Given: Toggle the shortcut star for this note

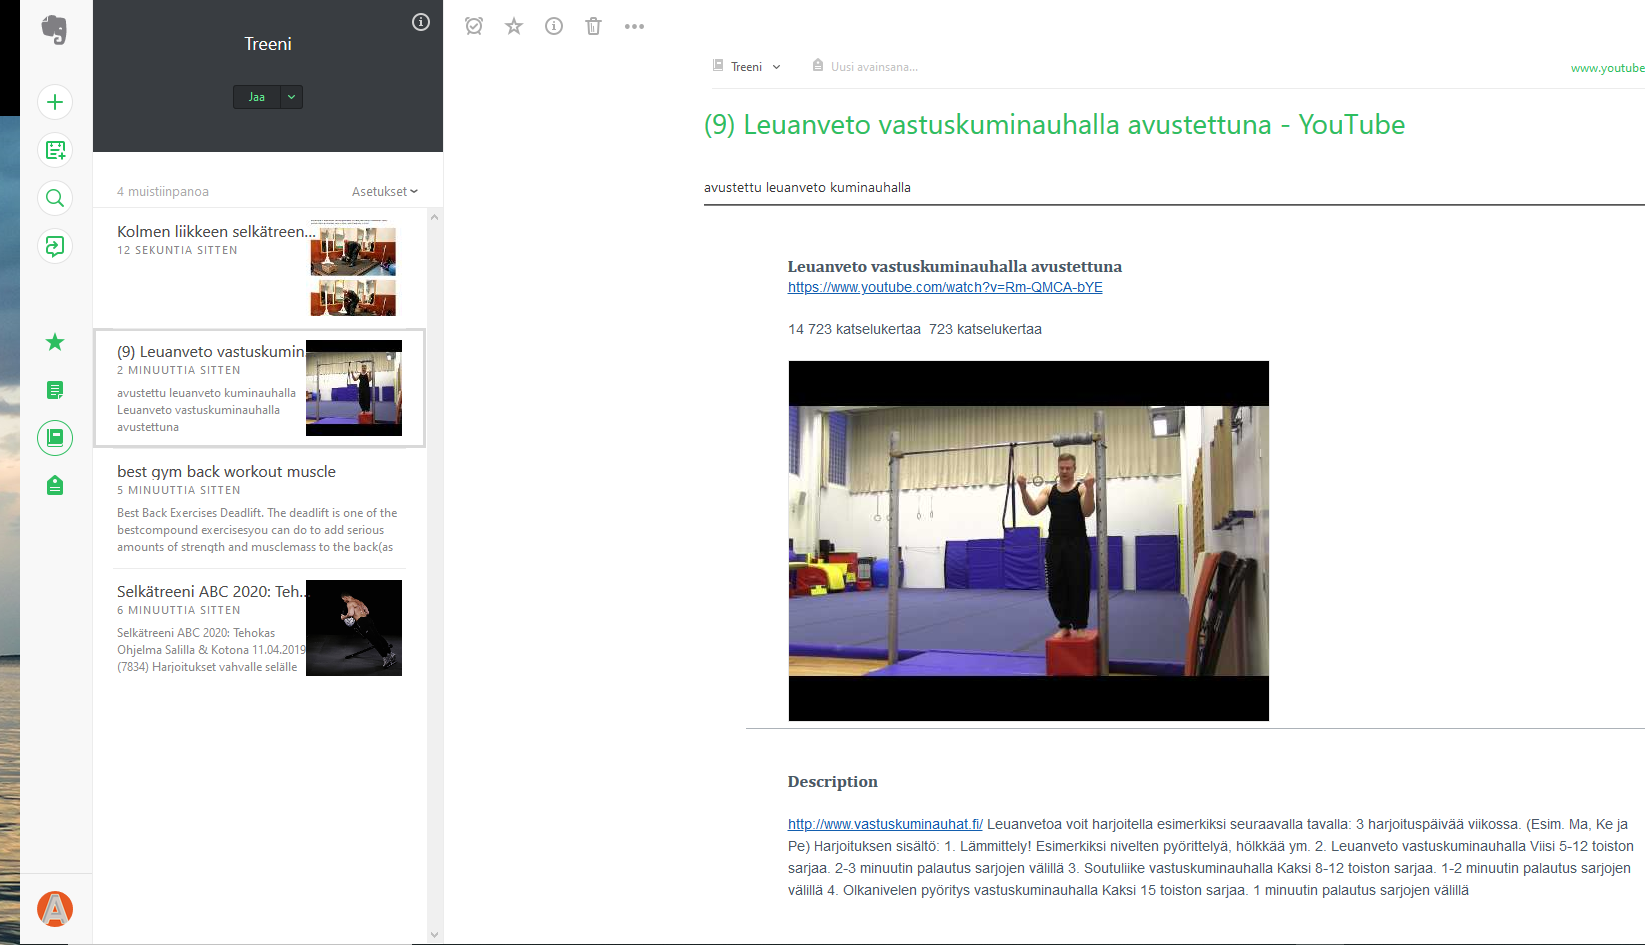Looking at the screenshot, I should [514, 26].
